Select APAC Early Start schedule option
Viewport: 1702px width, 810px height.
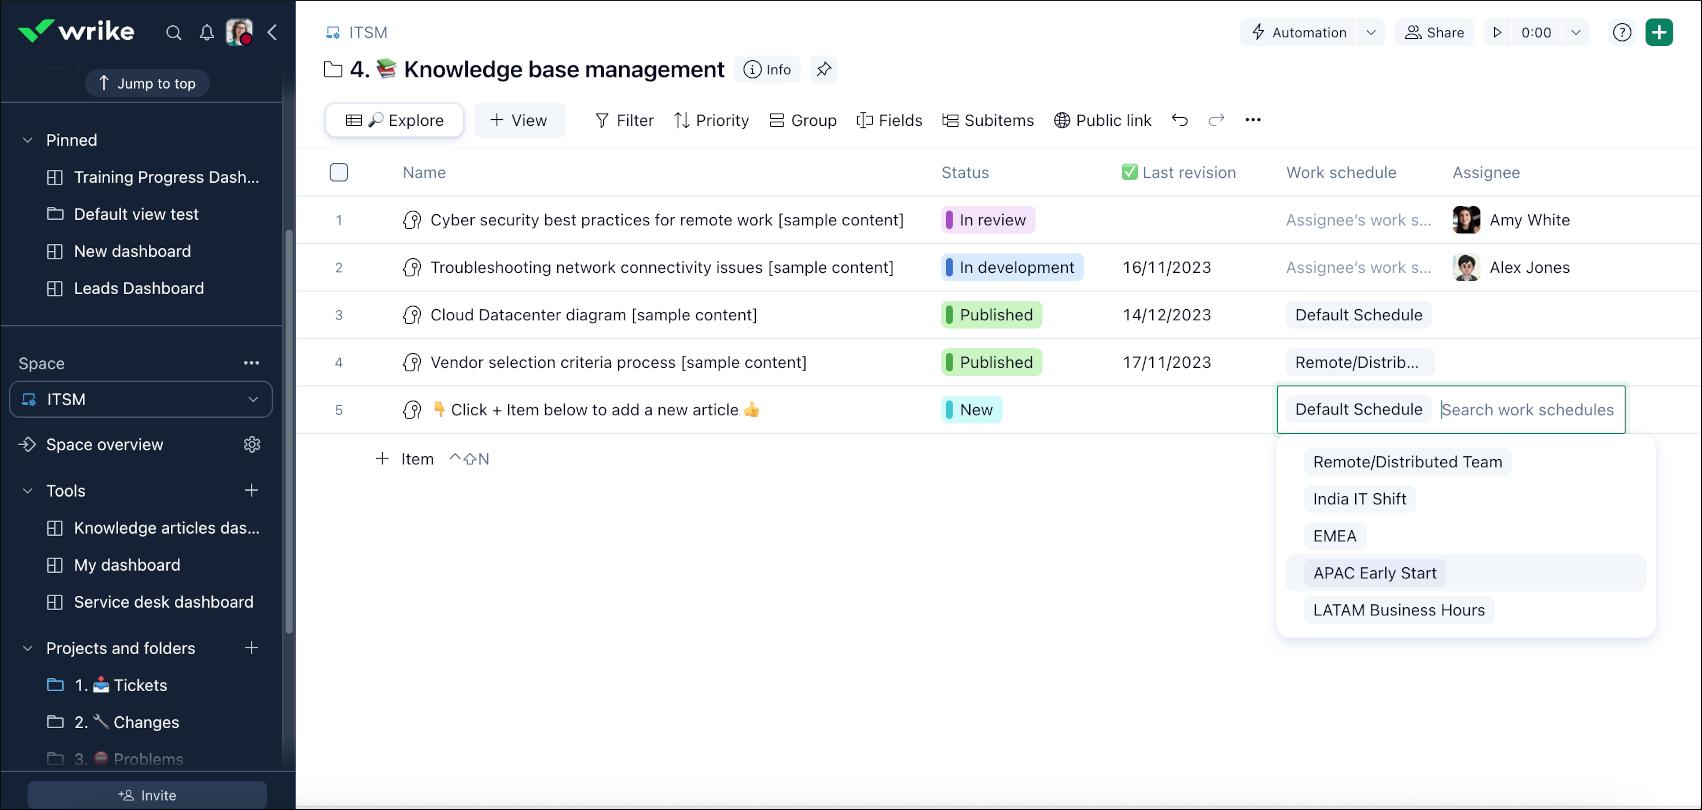(x=1374, y=573)
